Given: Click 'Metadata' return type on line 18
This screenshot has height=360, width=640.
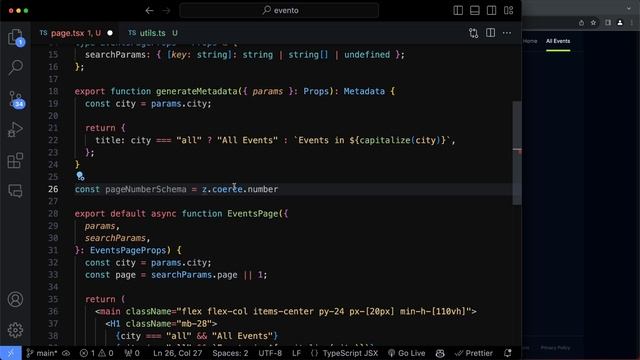Looking at the screenshot, I should pos(364,91).
